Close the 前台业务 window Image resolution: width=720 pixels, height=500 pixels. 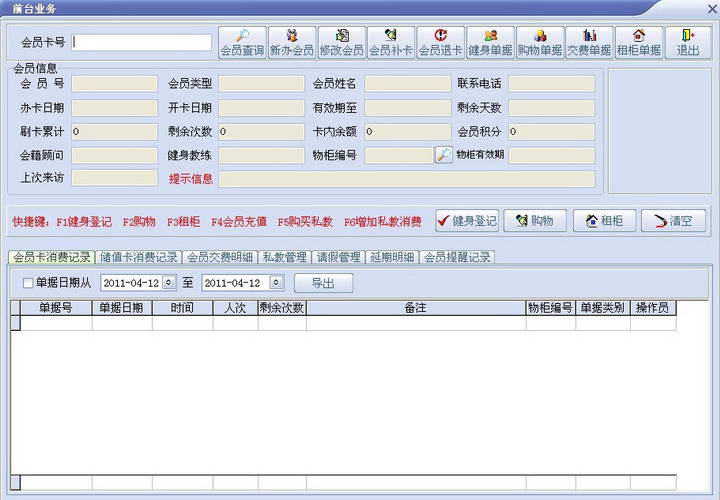coord(711,9)
